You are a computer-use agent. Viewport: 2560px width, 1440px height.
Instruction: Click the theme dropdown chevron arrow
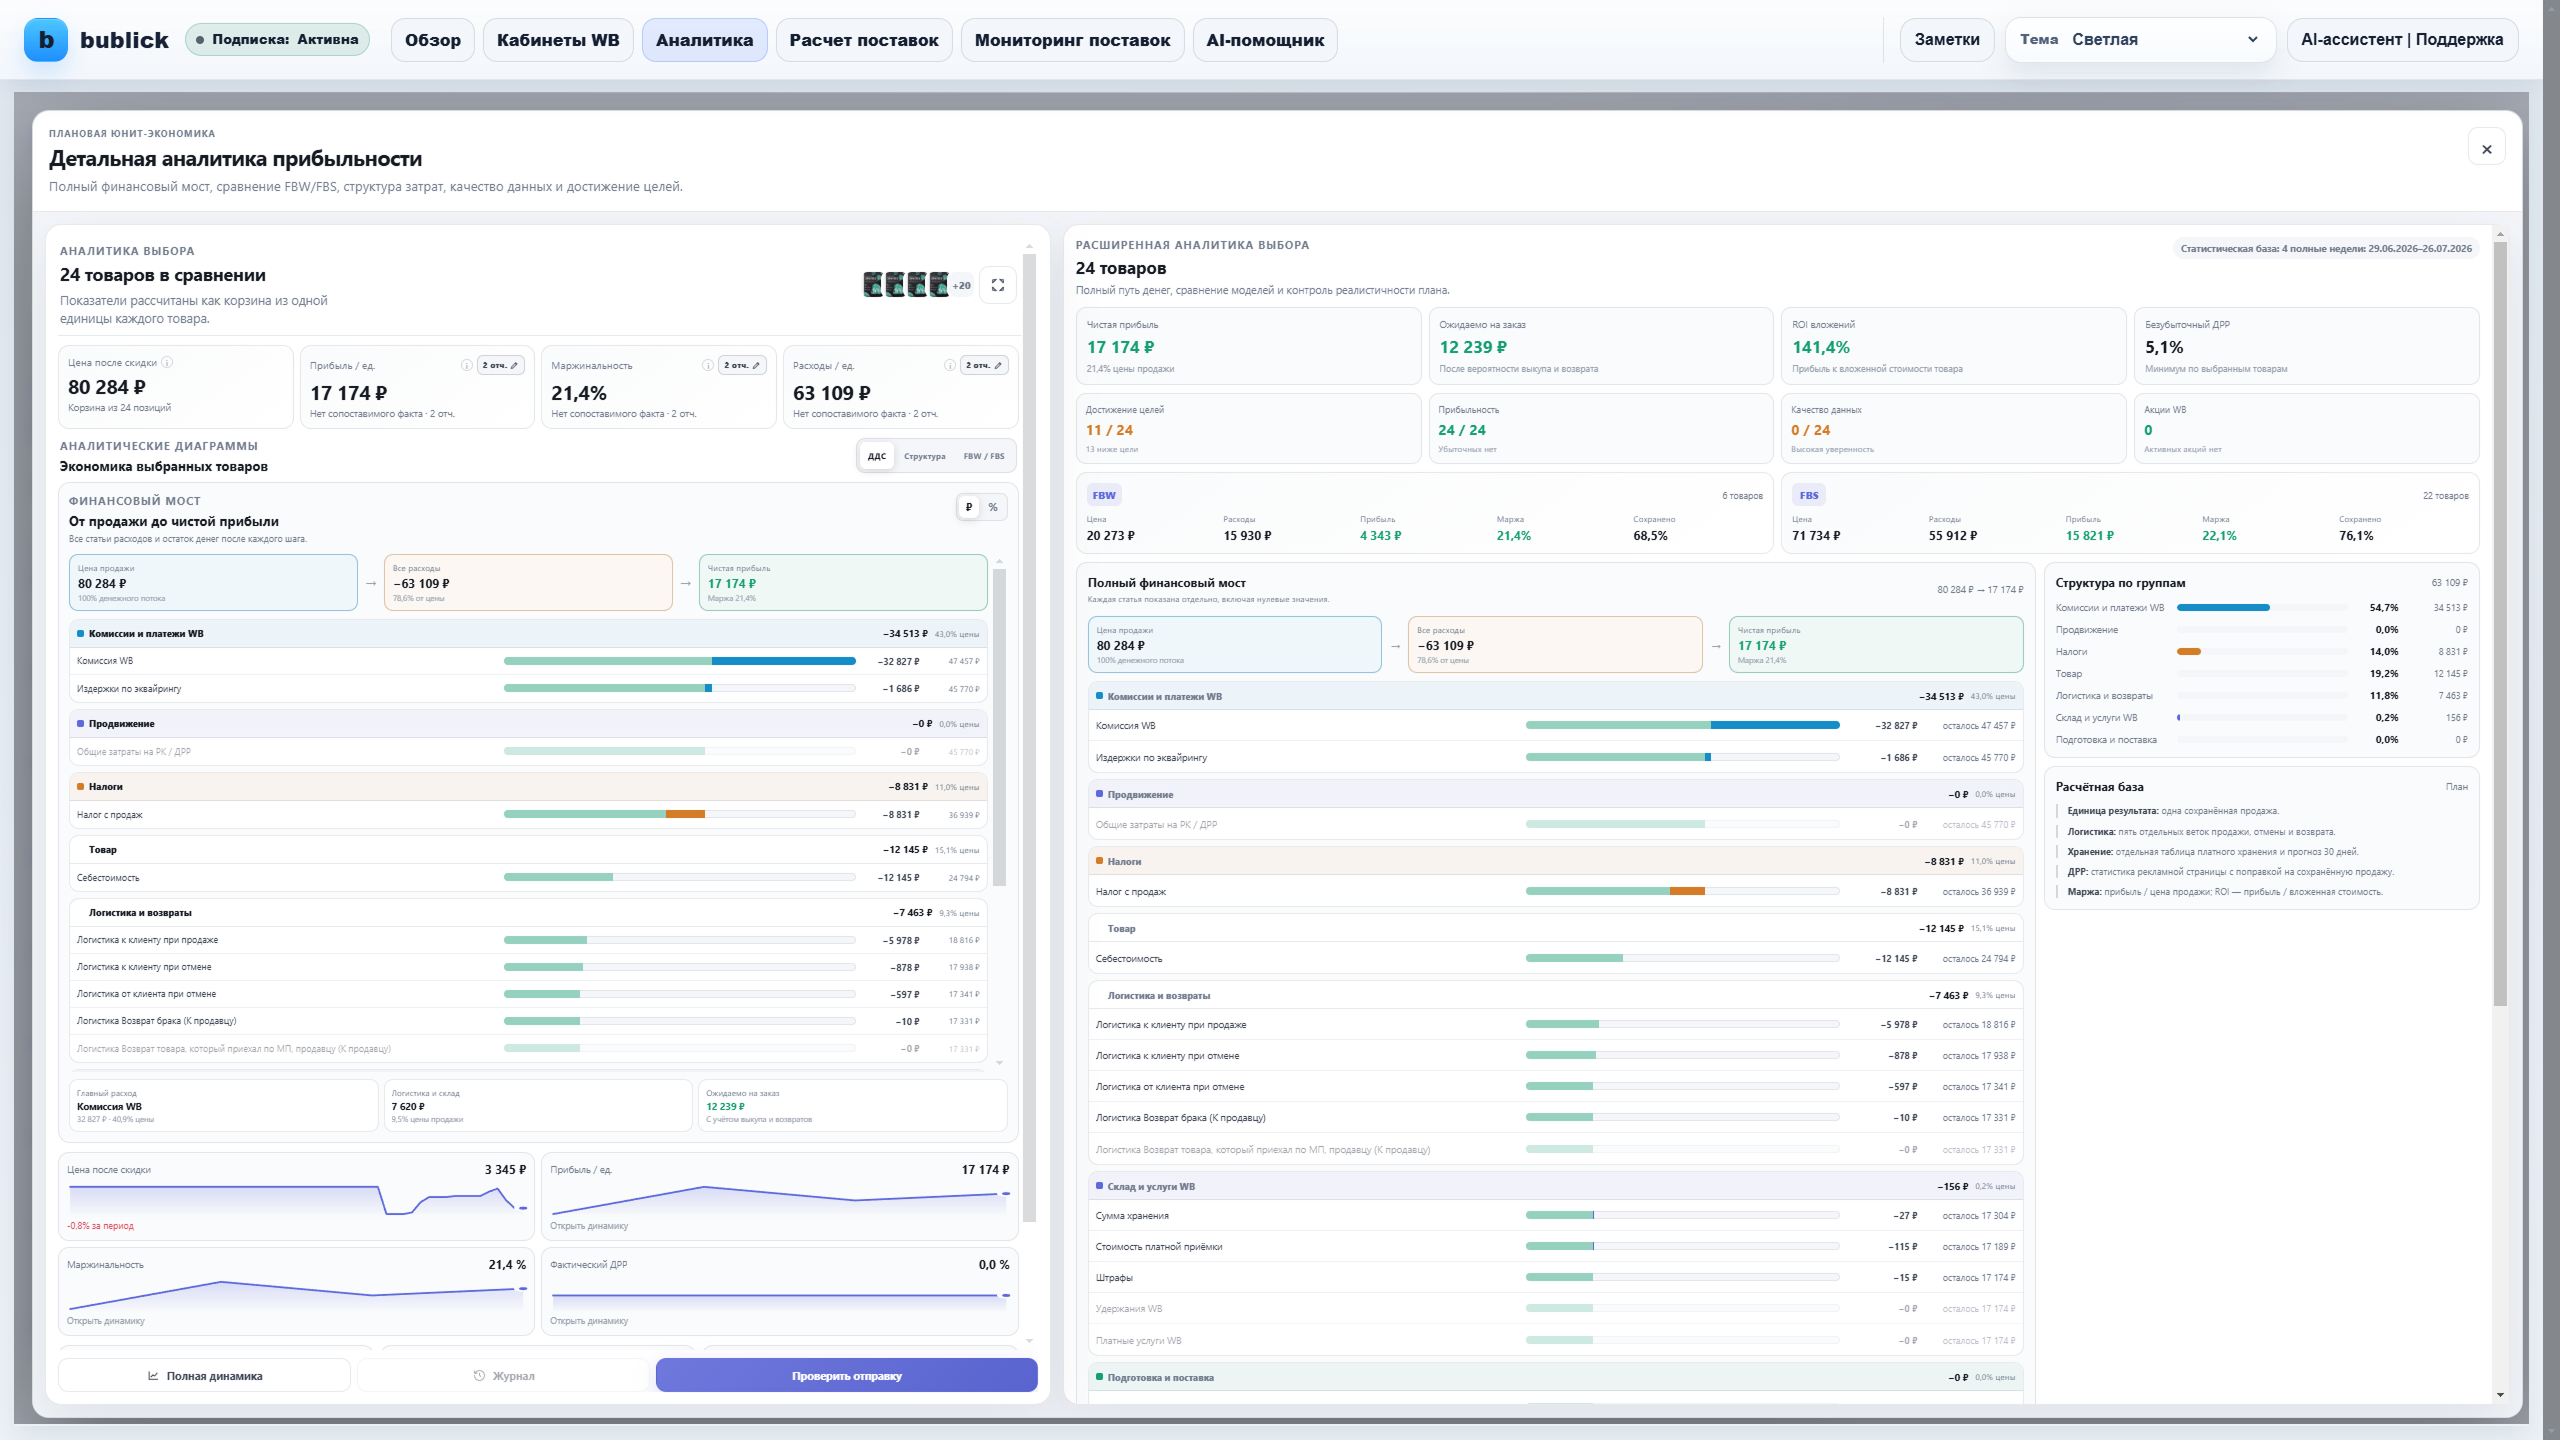pos(2253,40)
